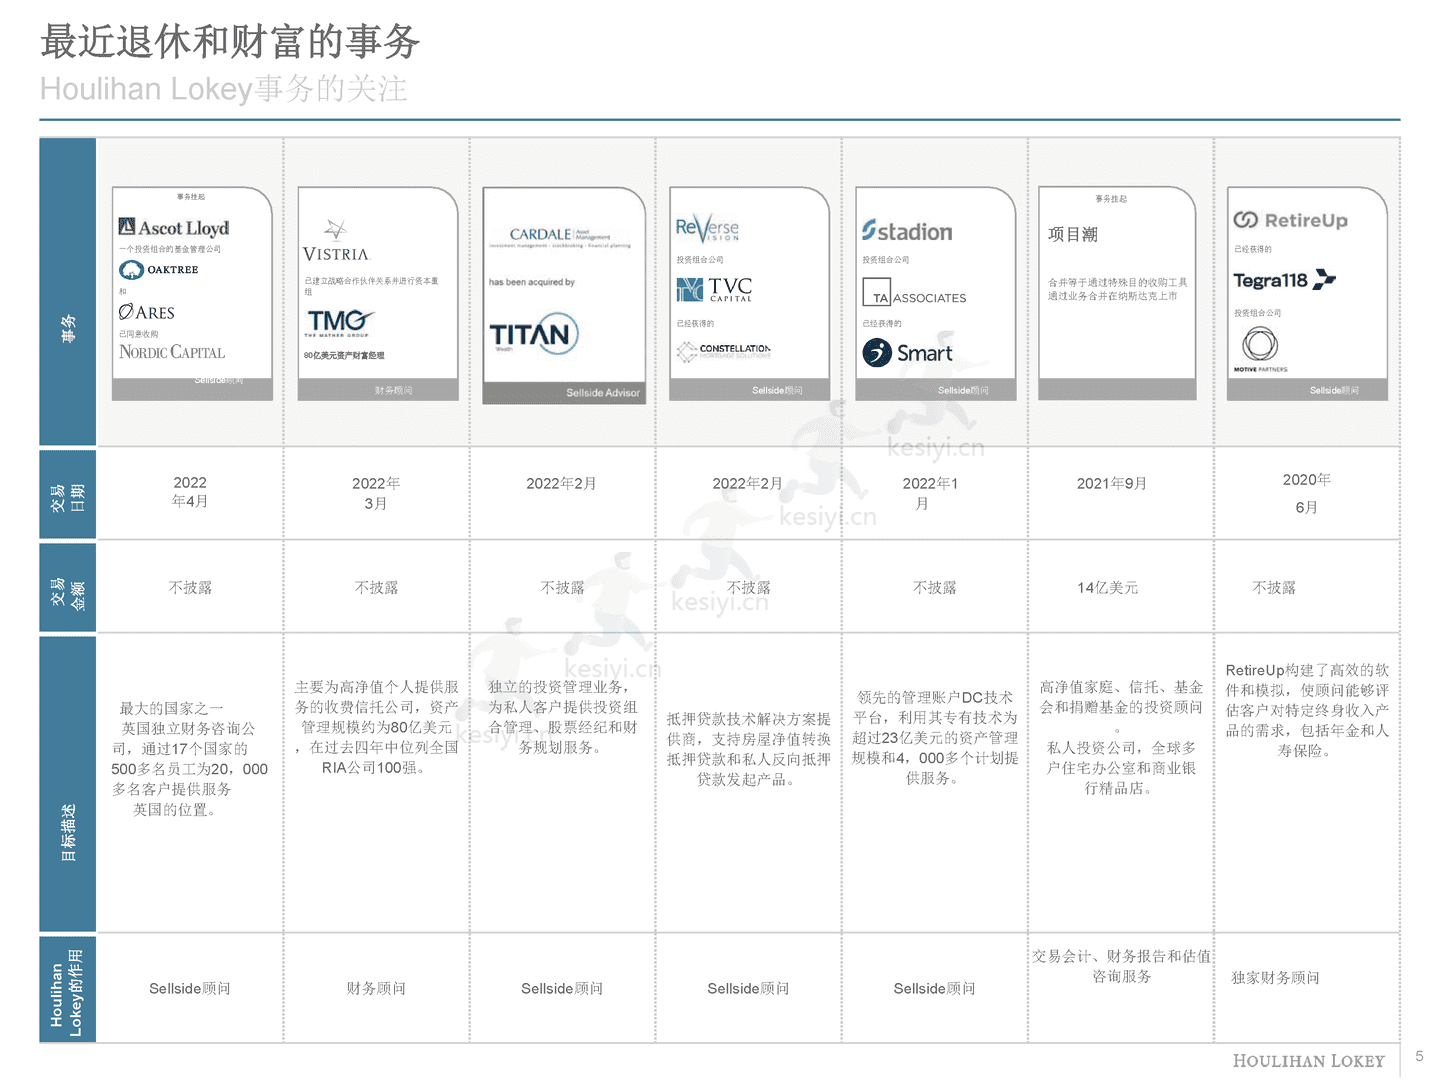Click the Tegra118 logo
Viewport: 1440px width, 1080px height.
(x=1284, y=280)
